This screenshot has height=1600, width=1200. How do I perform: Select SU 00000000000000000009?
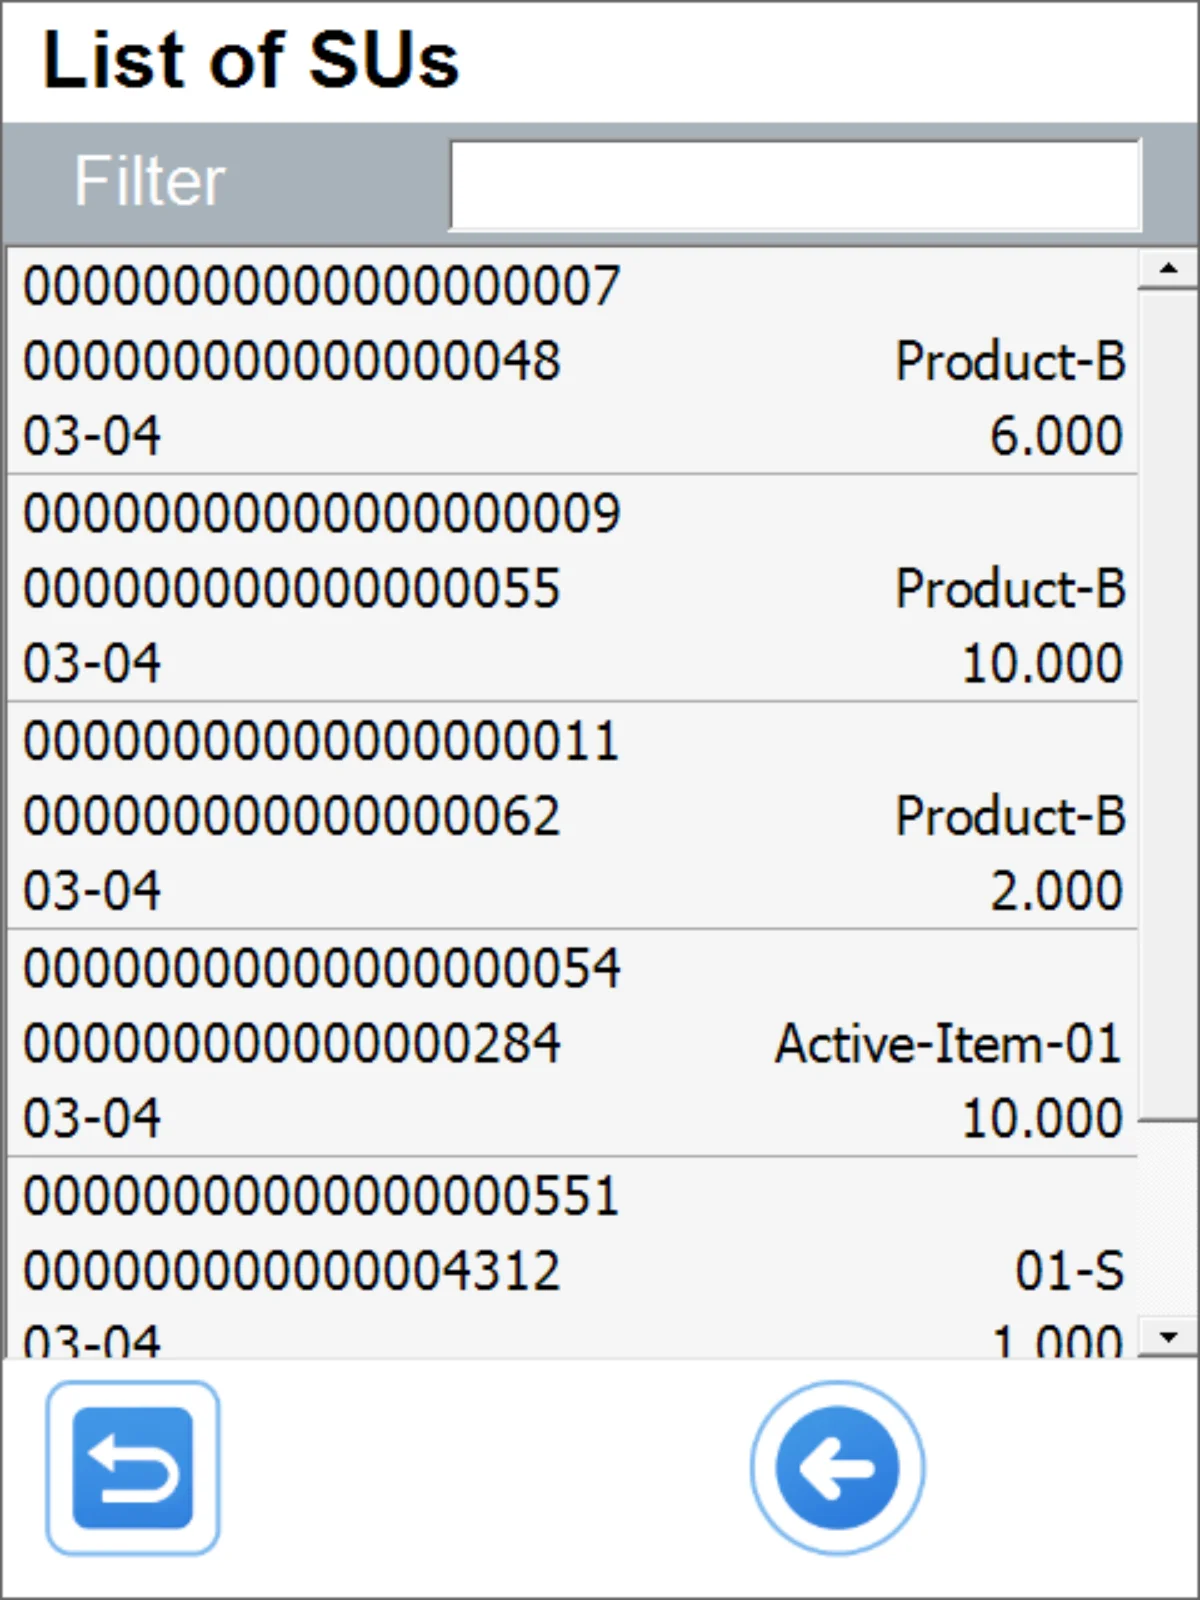click(322, 513)
